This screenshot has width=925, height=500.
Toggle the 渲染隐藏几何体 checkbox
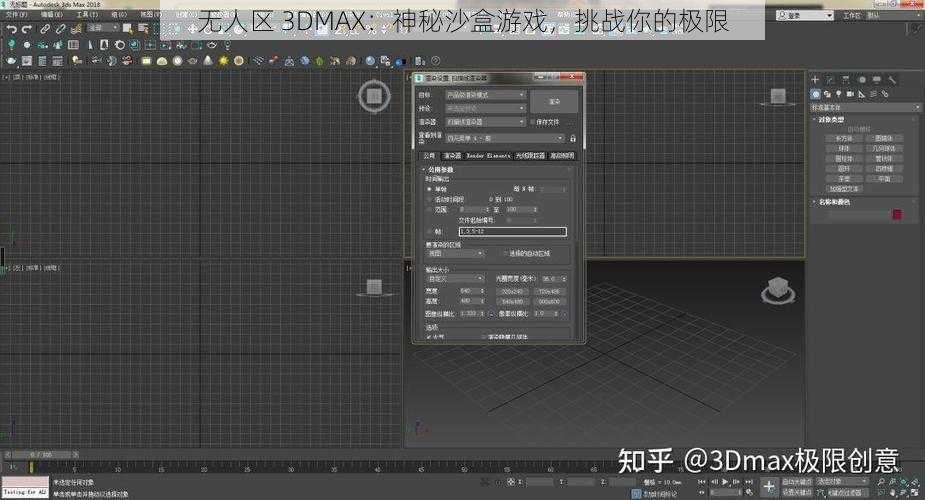[483, 337]
